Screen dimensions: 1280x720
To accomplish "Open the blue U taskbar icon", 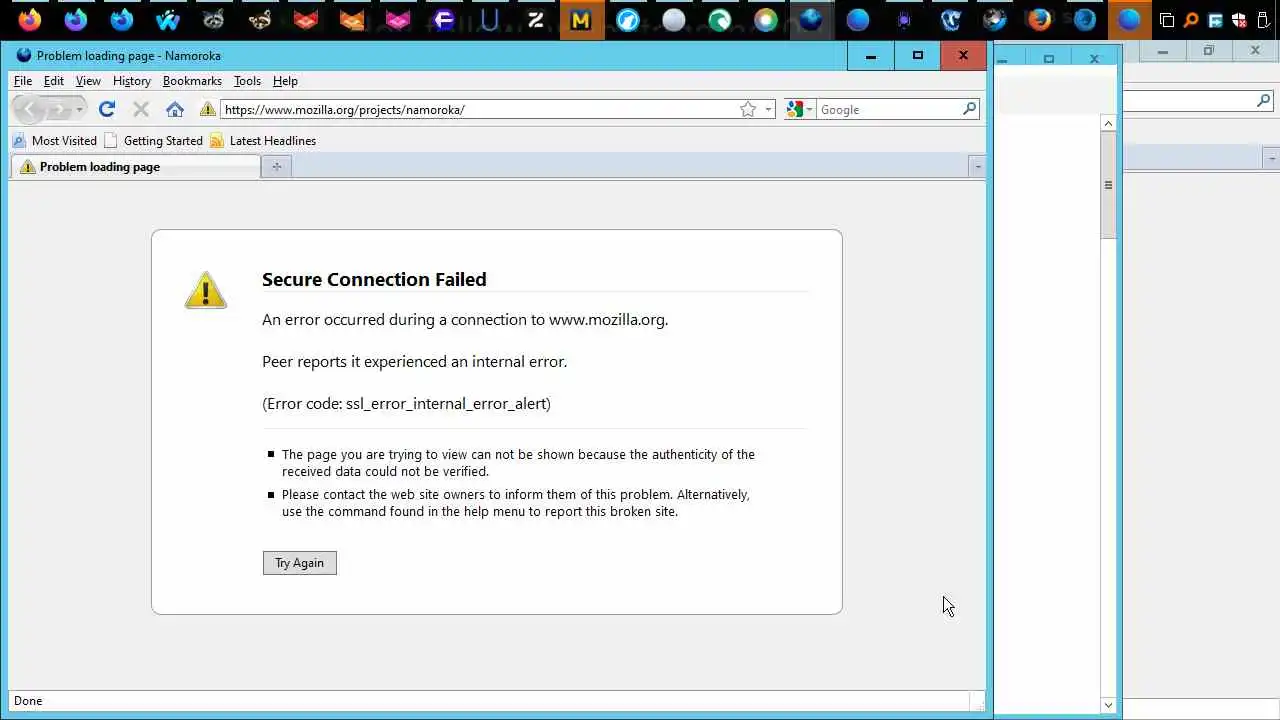I will [490, 20].
